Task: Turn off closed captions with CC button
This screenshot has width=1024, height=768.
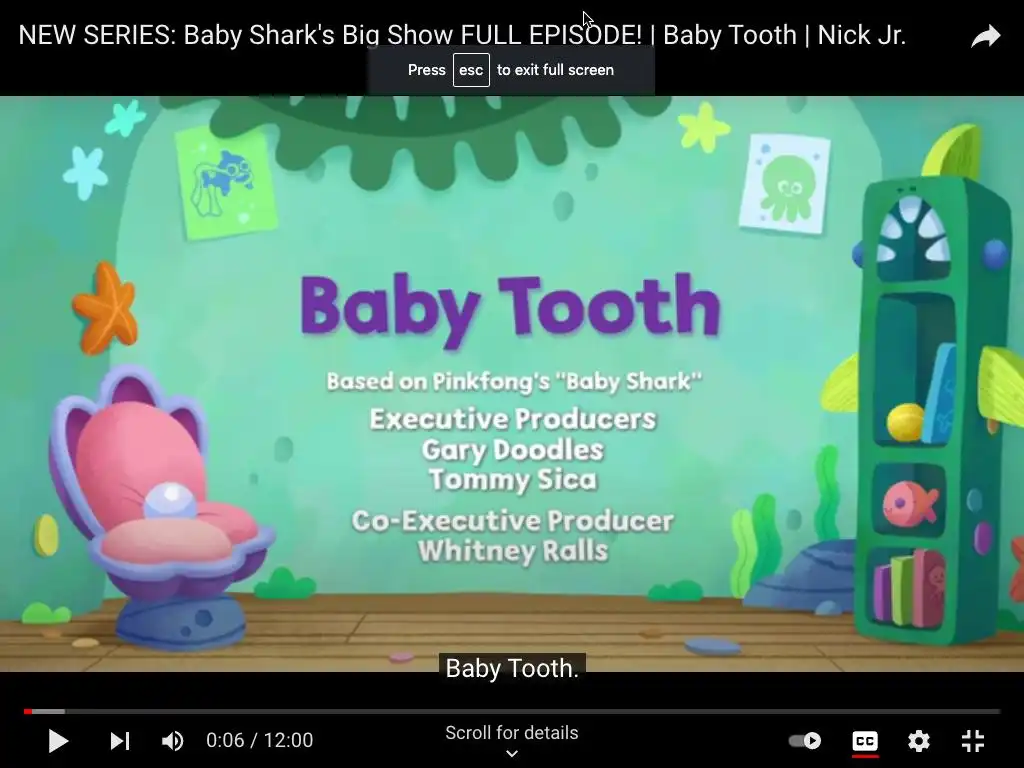Action: tap(865, 741)
